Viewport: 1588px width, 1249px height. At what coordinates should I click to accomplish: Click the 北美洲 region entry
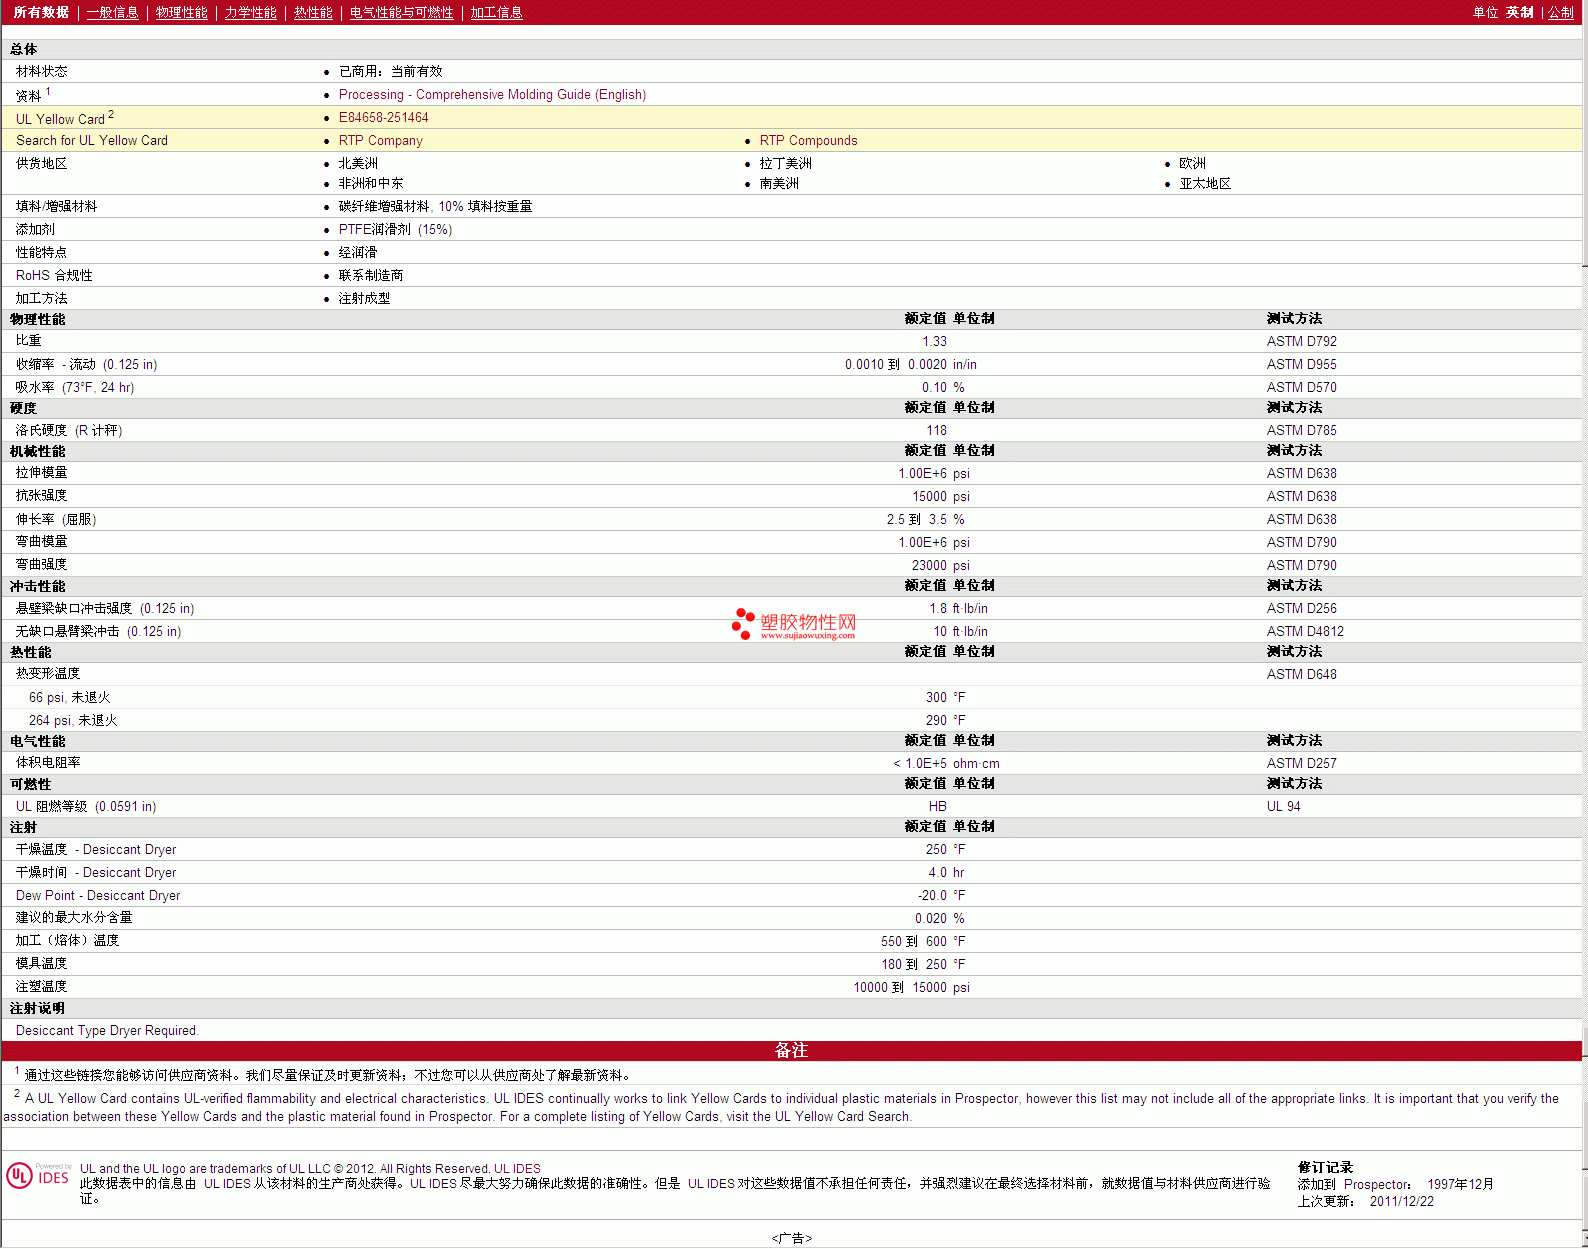pyautogui.click(x=358, y=163)
